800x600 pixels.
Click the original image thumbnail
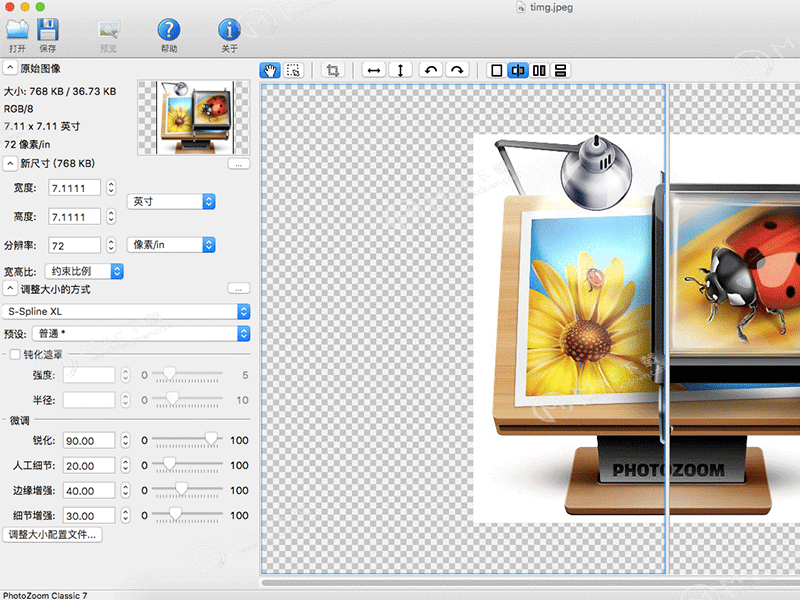click(x=194, y=117)
